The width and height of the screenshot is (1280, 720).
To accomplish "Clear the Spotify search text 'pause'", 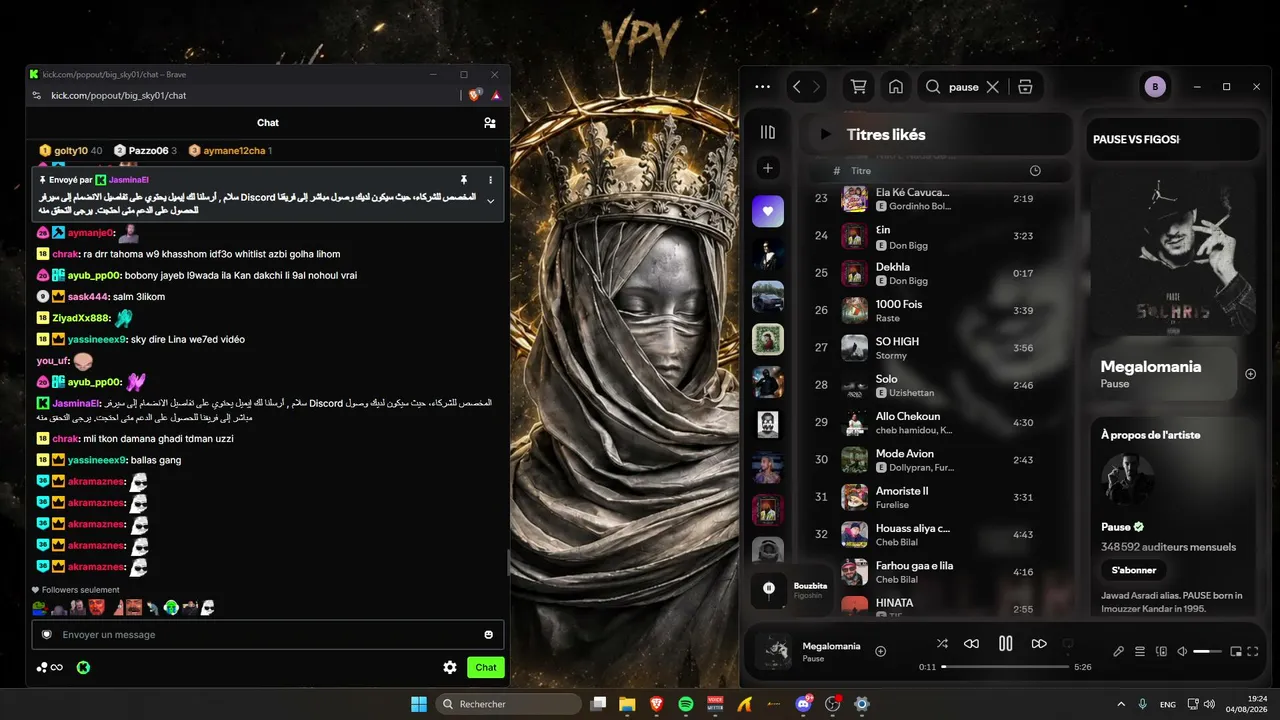I will click(992, 87).
